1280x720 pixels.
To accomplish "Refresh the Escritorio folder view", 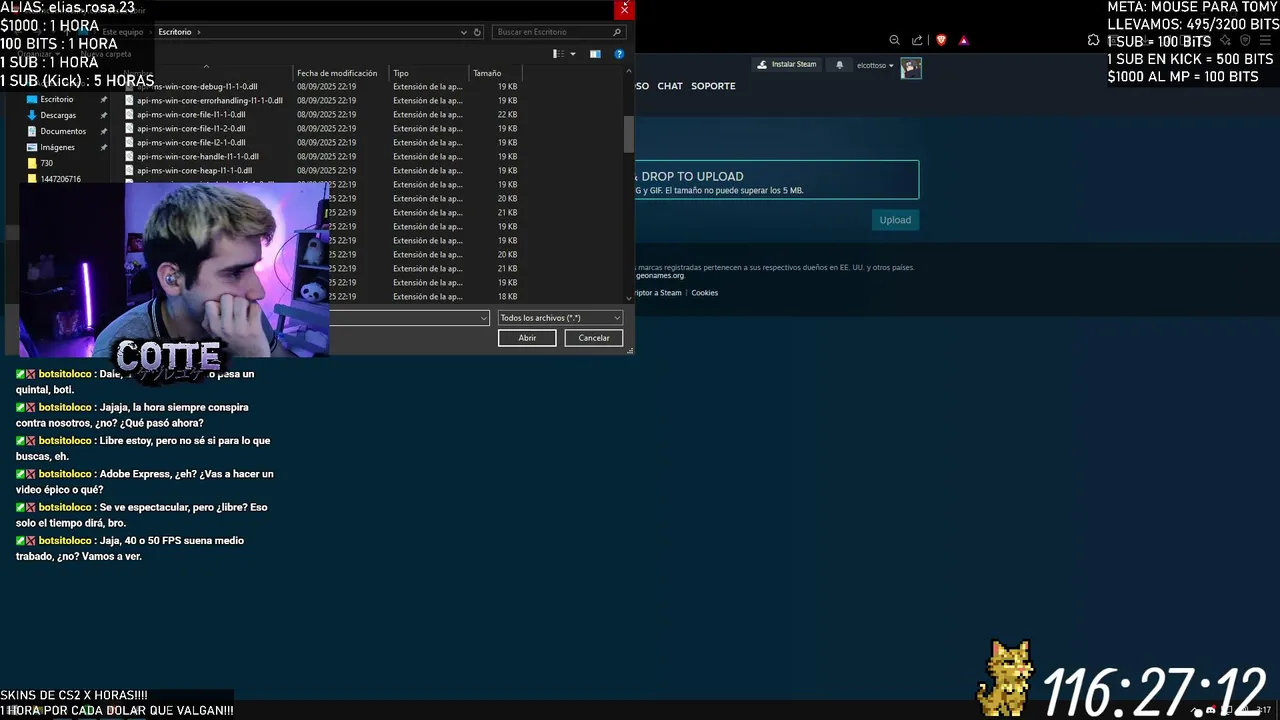I will coord(477,32).
